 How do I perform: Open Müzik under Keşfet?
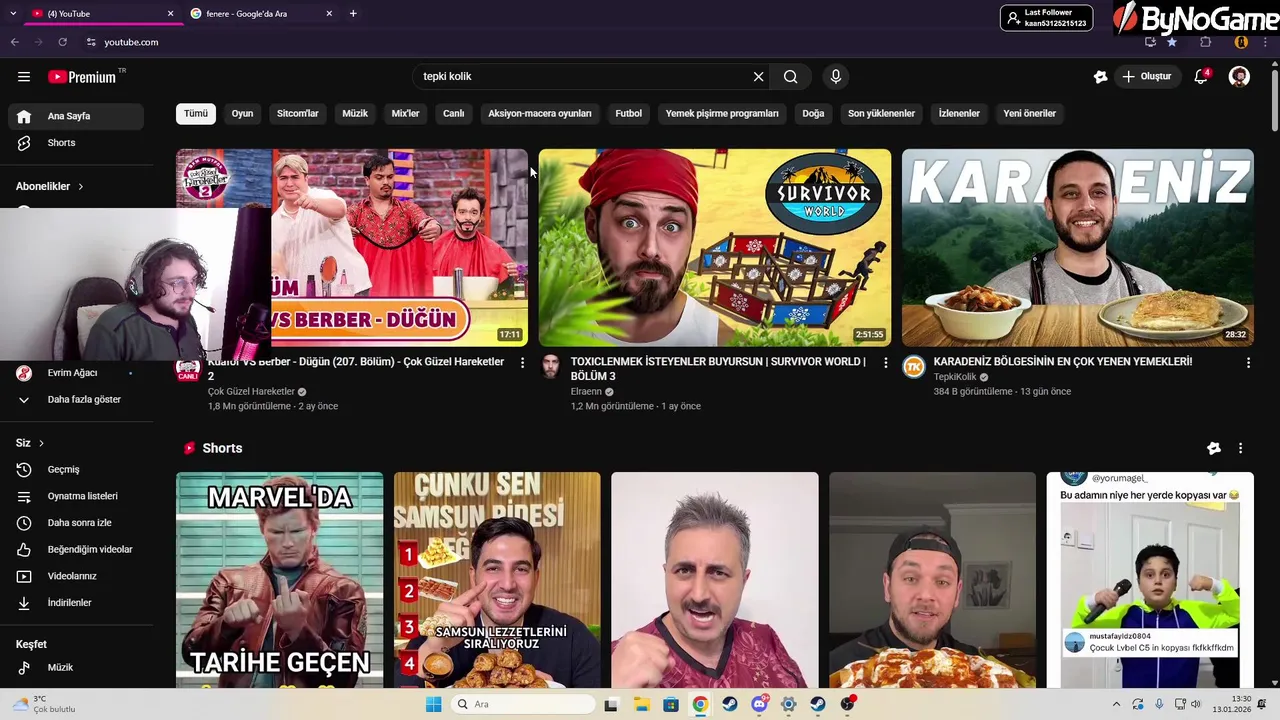(76, 668)
